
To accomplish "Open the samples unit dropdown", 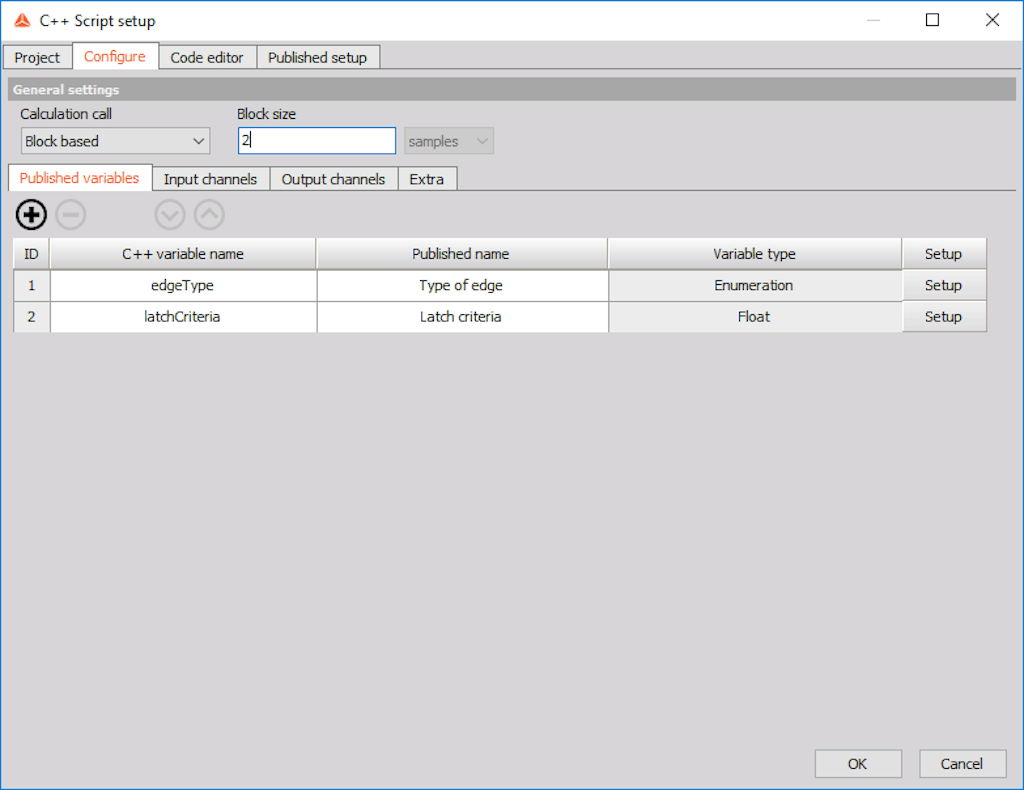I will pos(449,141).
